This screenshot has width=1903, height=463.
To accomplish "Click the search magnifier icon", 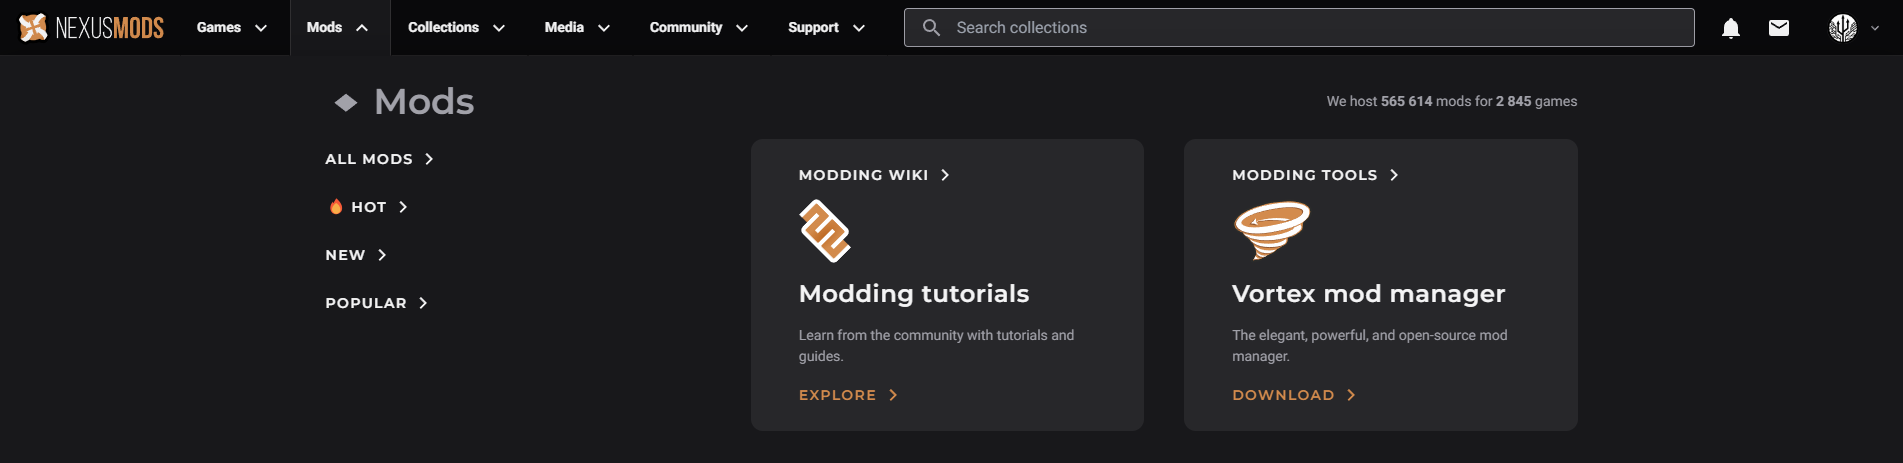I will point(931,28).
